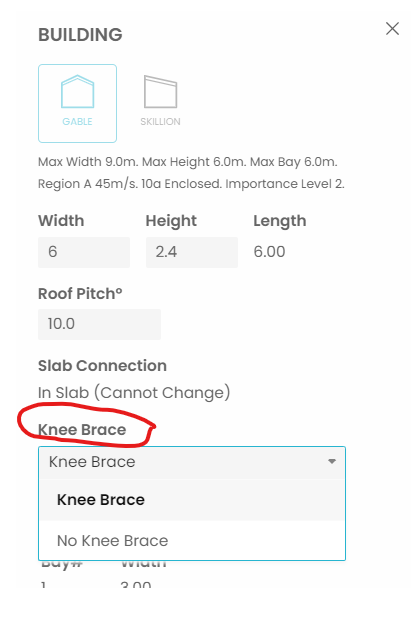Click into the Height field showing 2.4
Viewport: 415px width, 622px height.
[192, 252]
